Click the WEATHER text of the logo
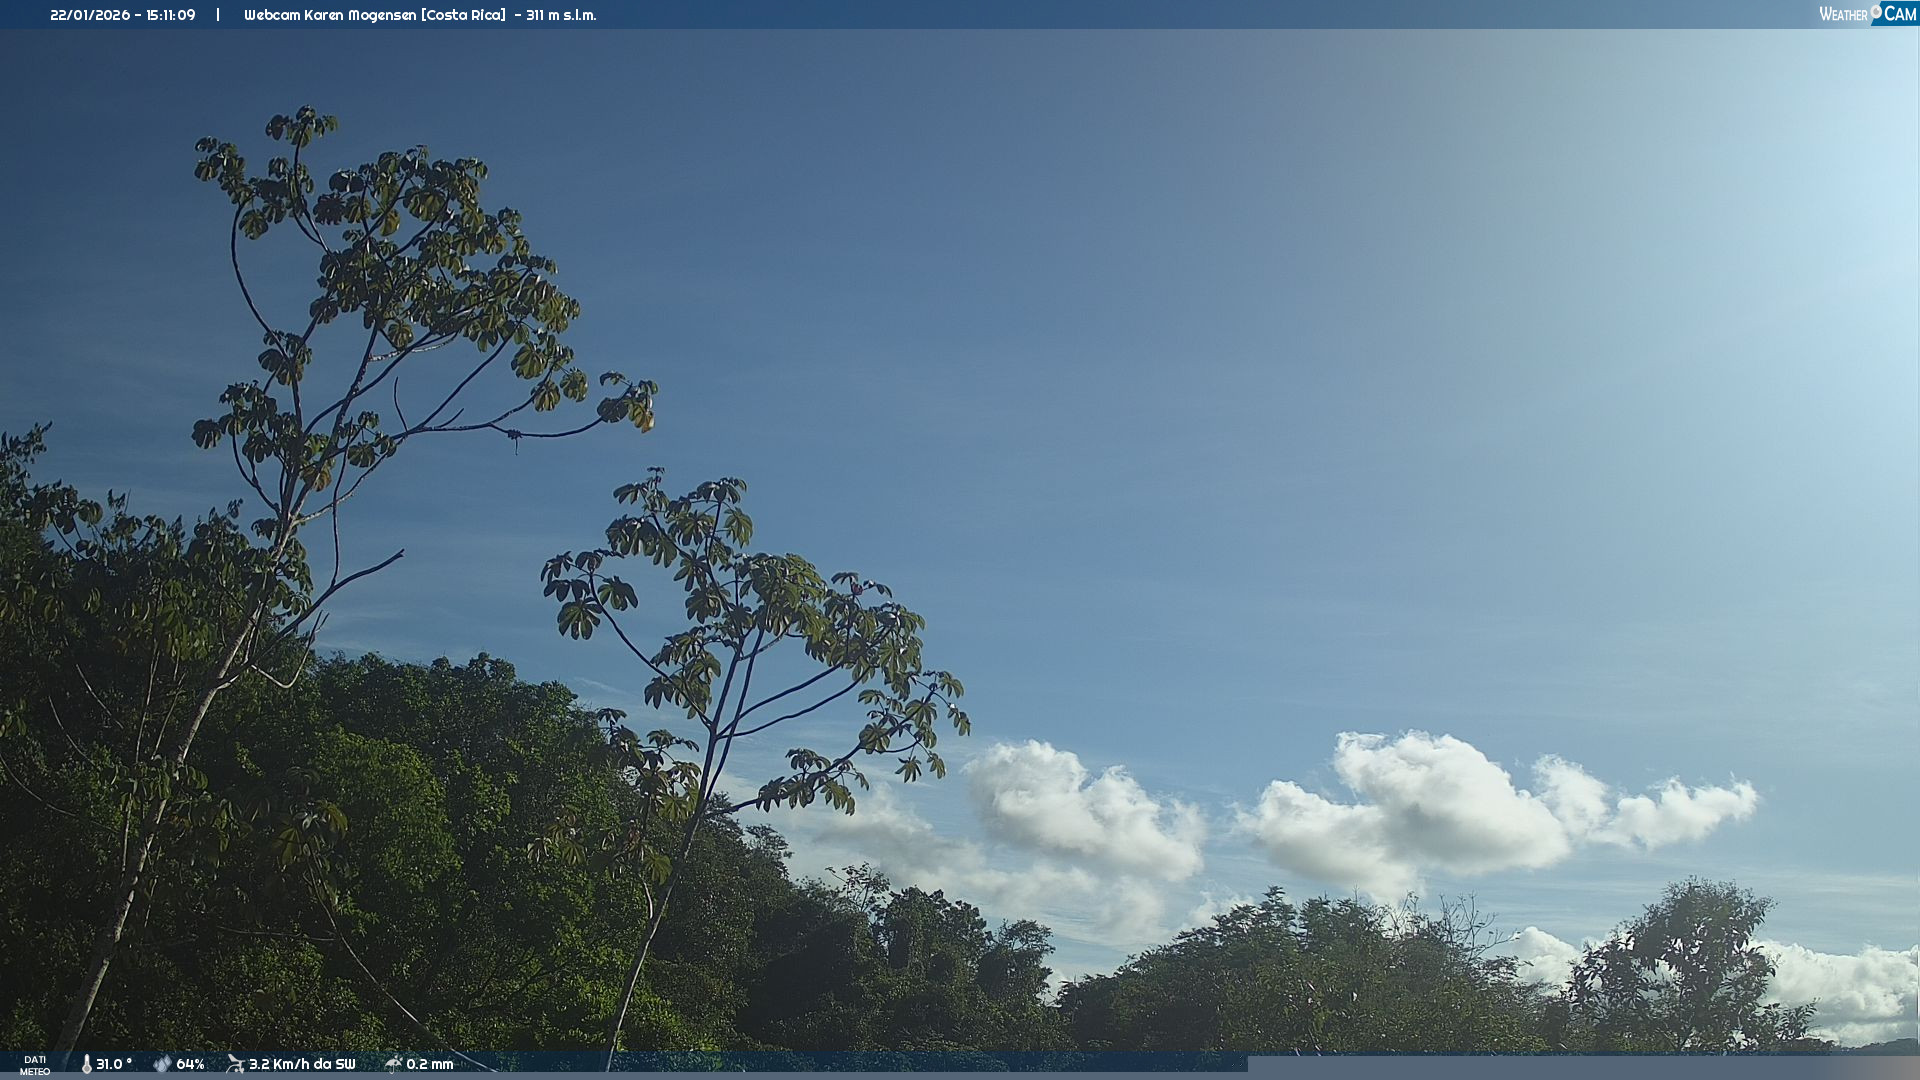 tap(1843, 15)
